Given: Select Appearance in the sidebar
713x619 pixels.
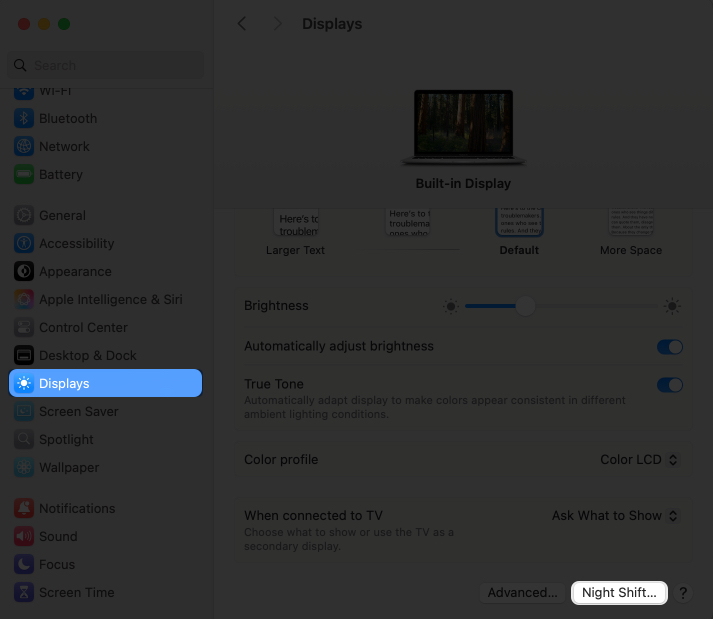Looking at the screenshot, I should coord(105,272).
